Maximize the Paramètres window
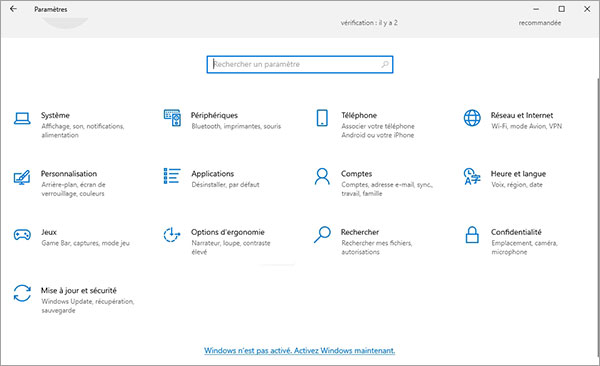The width and height of the screenshot is (600, 366). pos(561,9)
